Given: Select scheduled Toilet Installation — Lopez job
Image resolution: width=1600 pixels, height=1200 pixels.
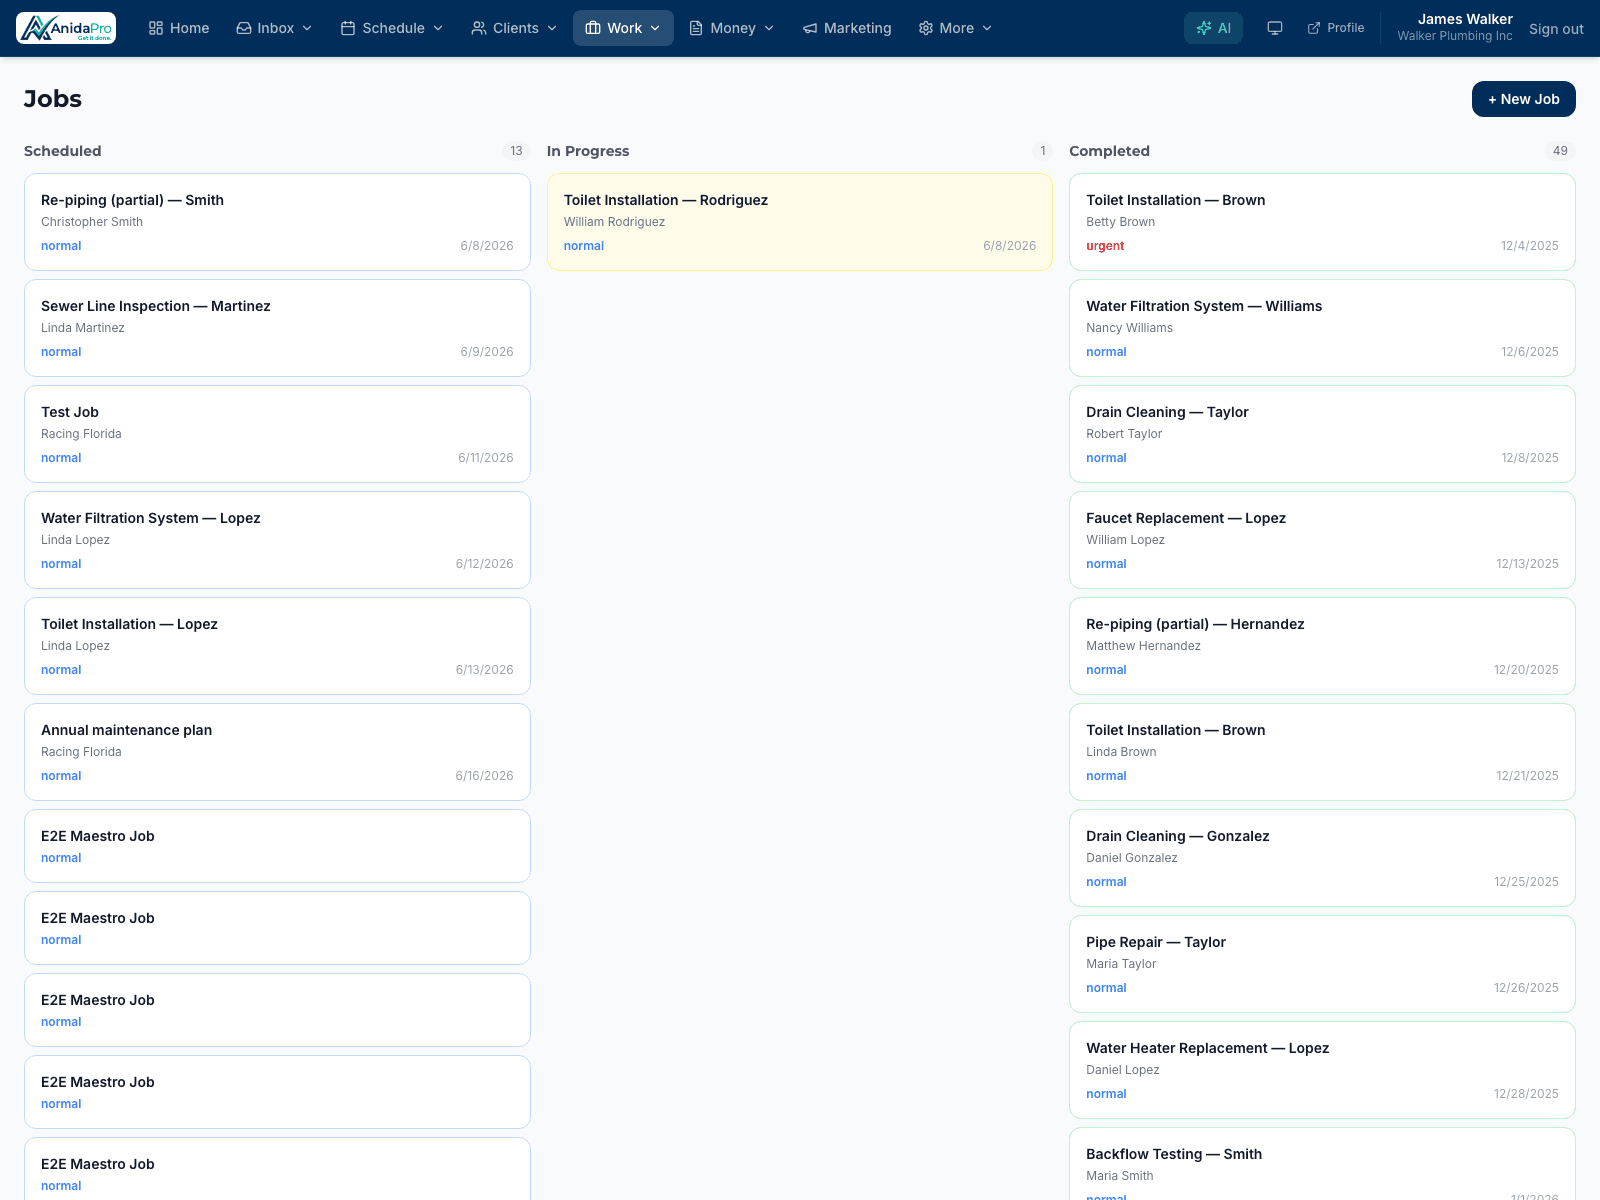Looking at the screenshot, I should 277,646.
